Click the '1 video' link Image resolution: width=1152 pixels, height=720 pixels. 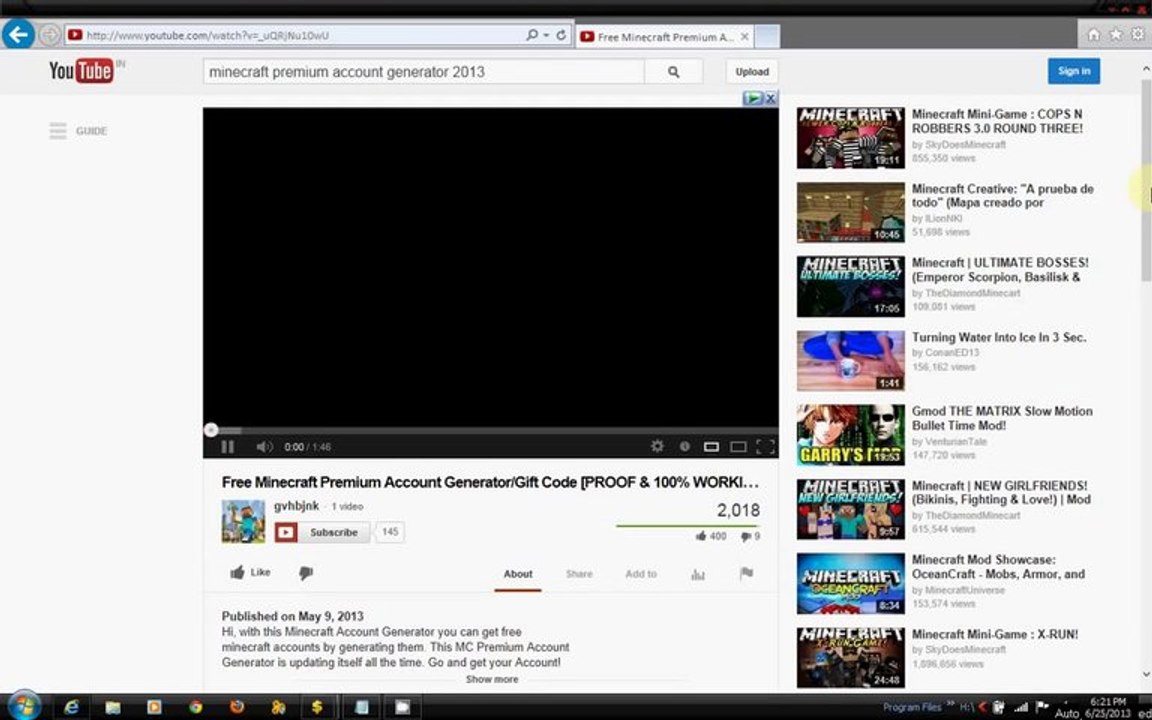coord(347,507)
